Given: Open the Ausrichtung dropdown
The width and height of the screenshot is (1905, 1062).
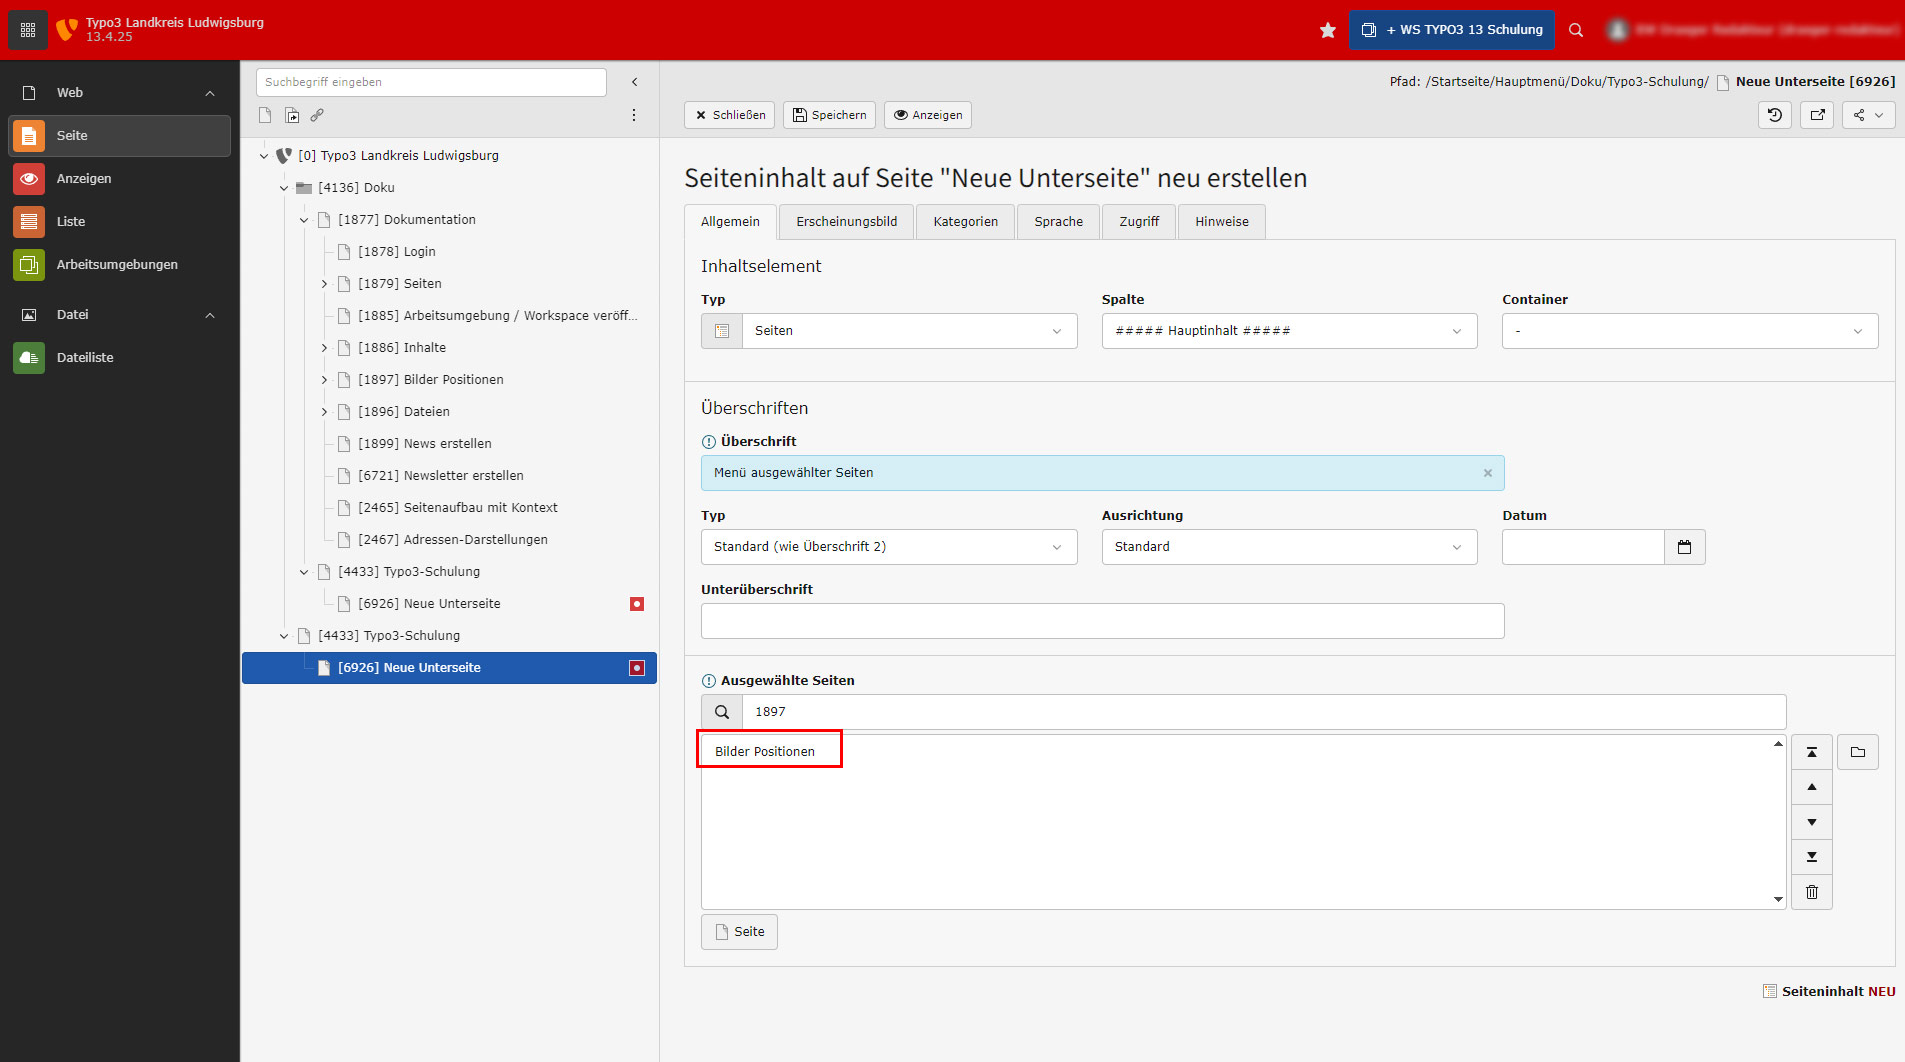Looking at the screenshot, I should tap(1288, 547).
